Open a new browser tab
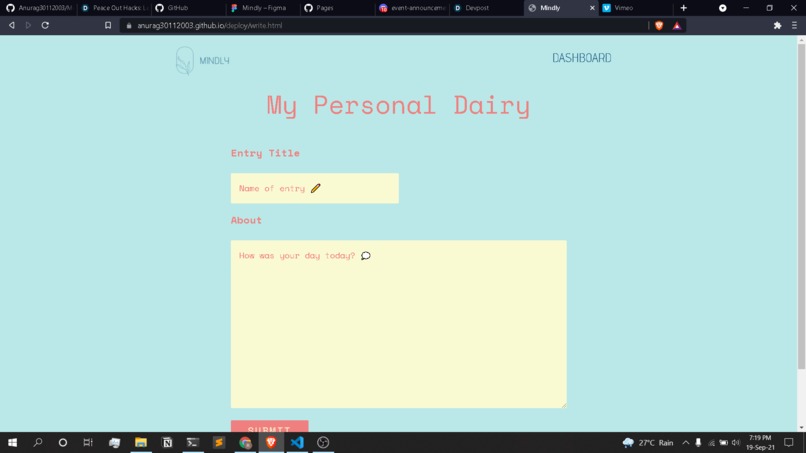This screenshot has height=453, width=806. [683, 8]
